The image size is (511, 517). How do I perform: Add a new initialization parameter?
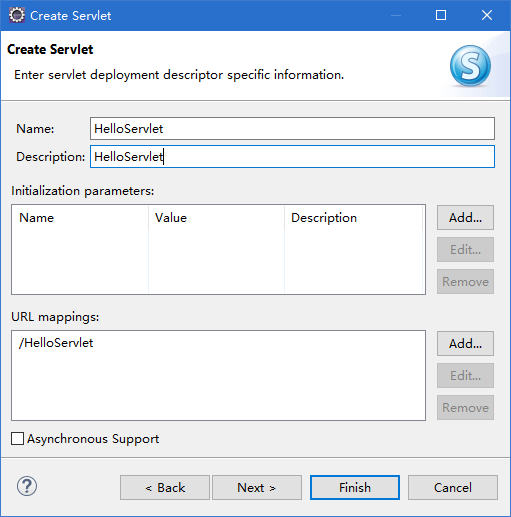(465, 218)
